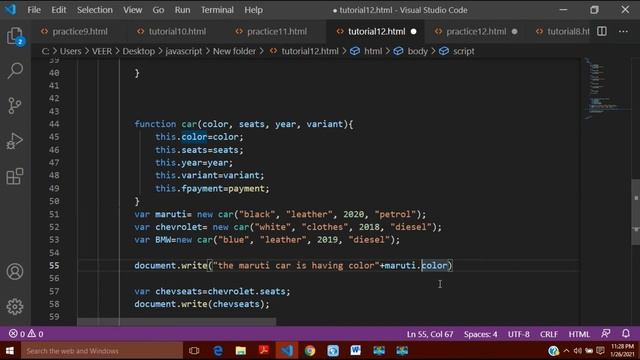
Task: Open Google Chrome from taskbar
Action: tap(310, 351)
